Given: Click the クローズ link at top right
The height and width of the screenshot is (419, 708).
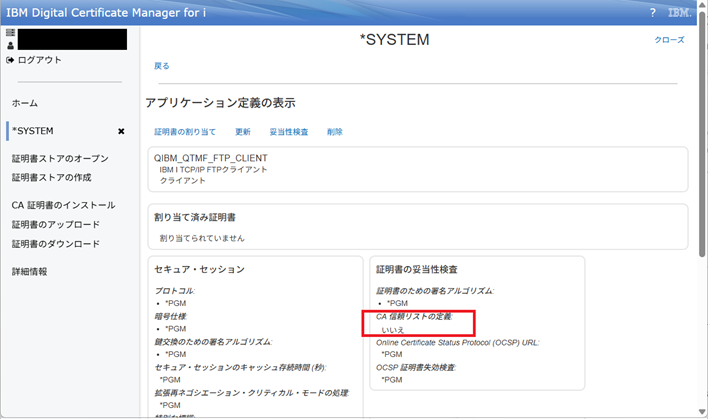Looking at the screenshot, I should tap(669, 40).
